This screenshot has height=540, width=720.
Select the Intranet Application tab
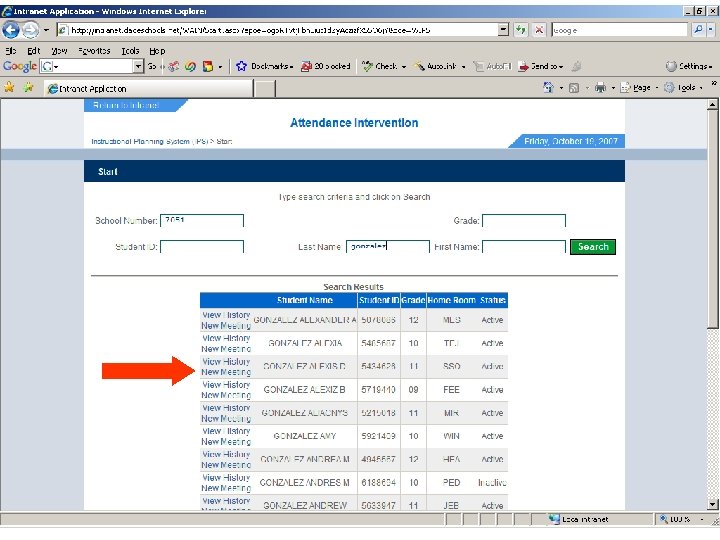click(x=148, y=89)
